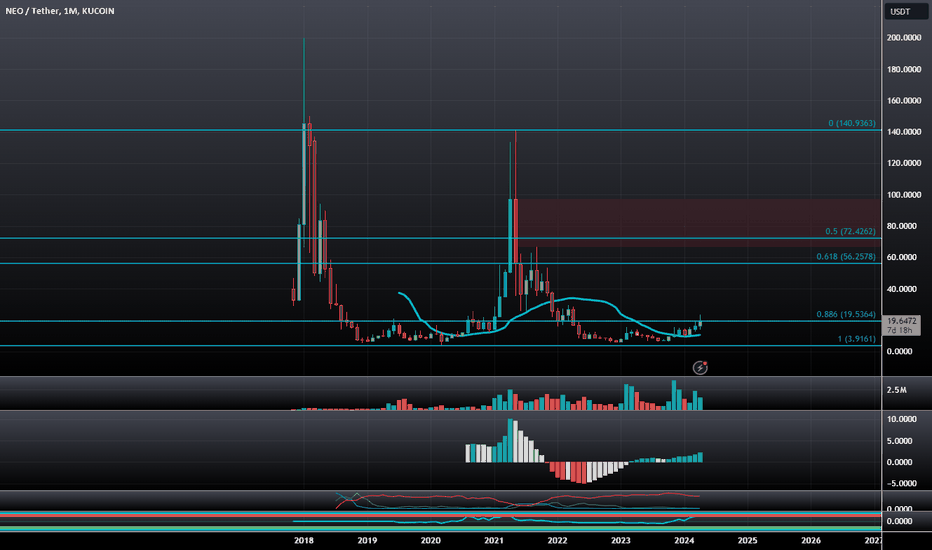Click the Fibonacci label 0.618 (56.2578)

[846, 256]
